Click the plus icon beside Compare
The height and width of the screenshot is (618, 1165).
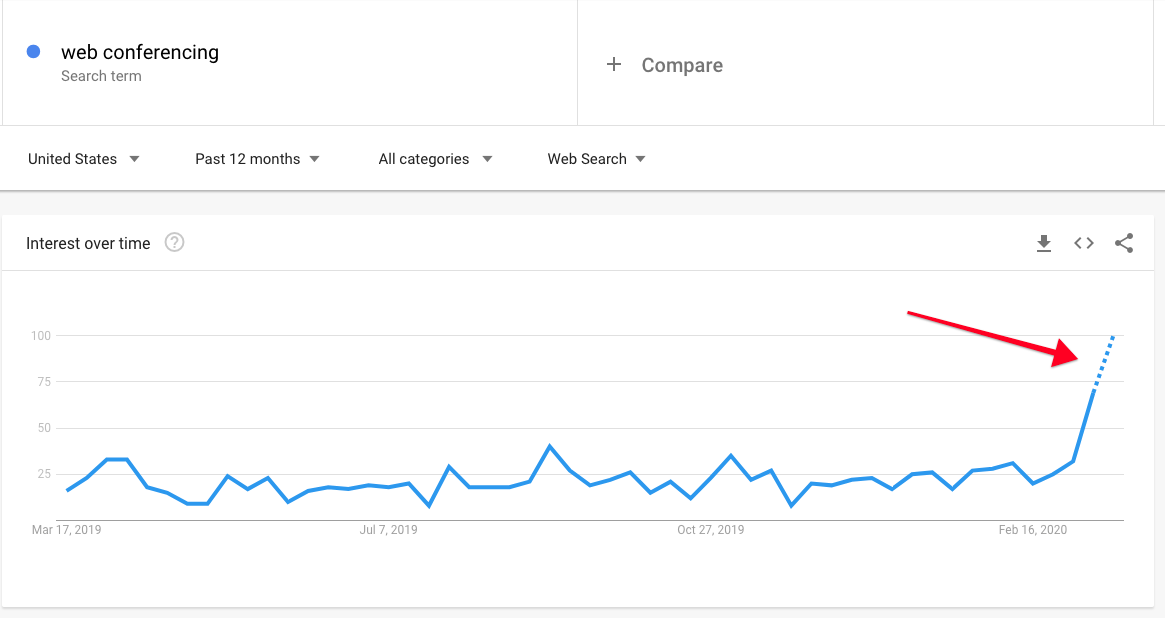614,65
